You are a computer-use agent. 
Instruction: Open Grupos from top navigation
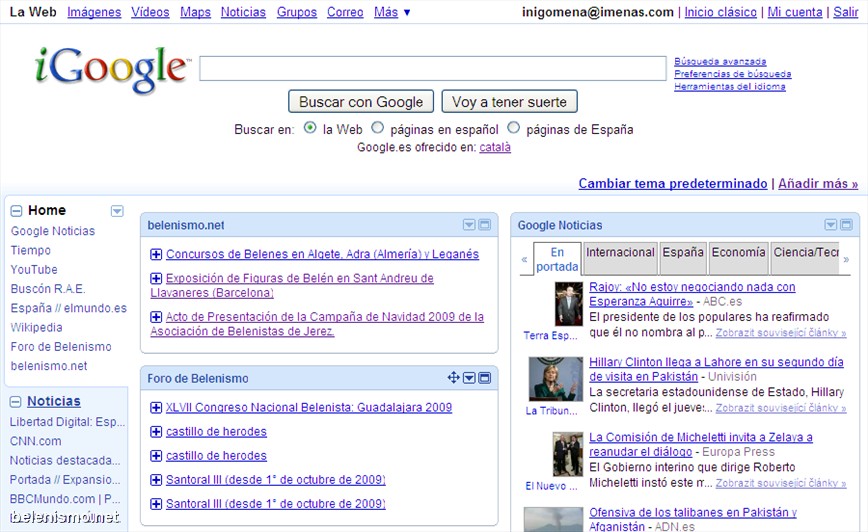click(x=297, y=12)
